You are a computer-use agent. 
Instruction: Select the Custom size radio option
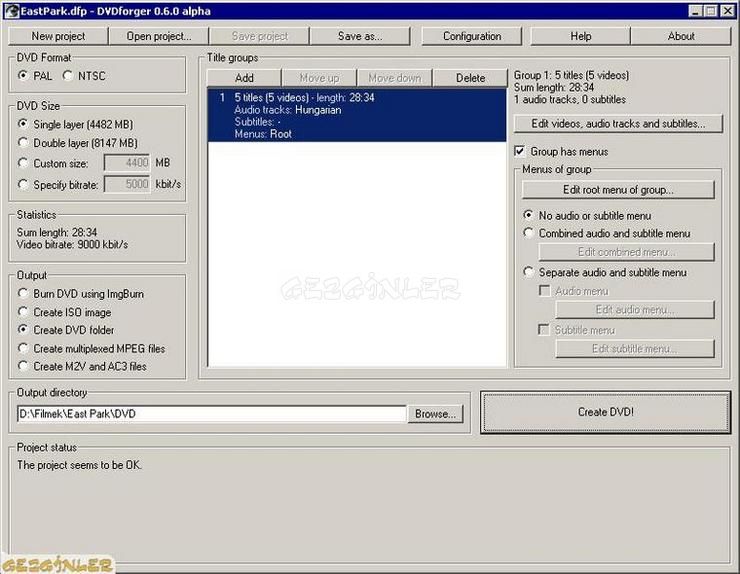24,163
